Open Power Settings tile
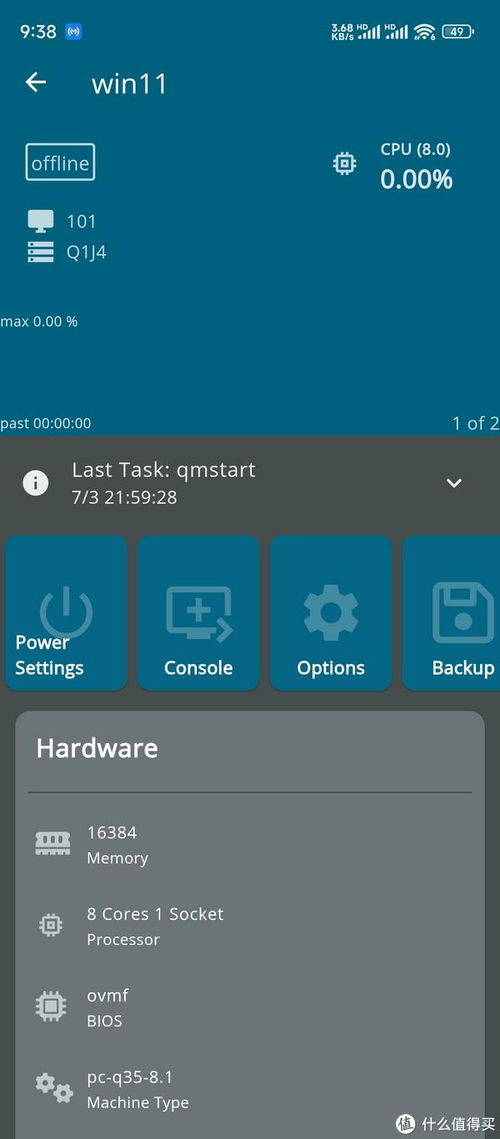 point(66,613)
